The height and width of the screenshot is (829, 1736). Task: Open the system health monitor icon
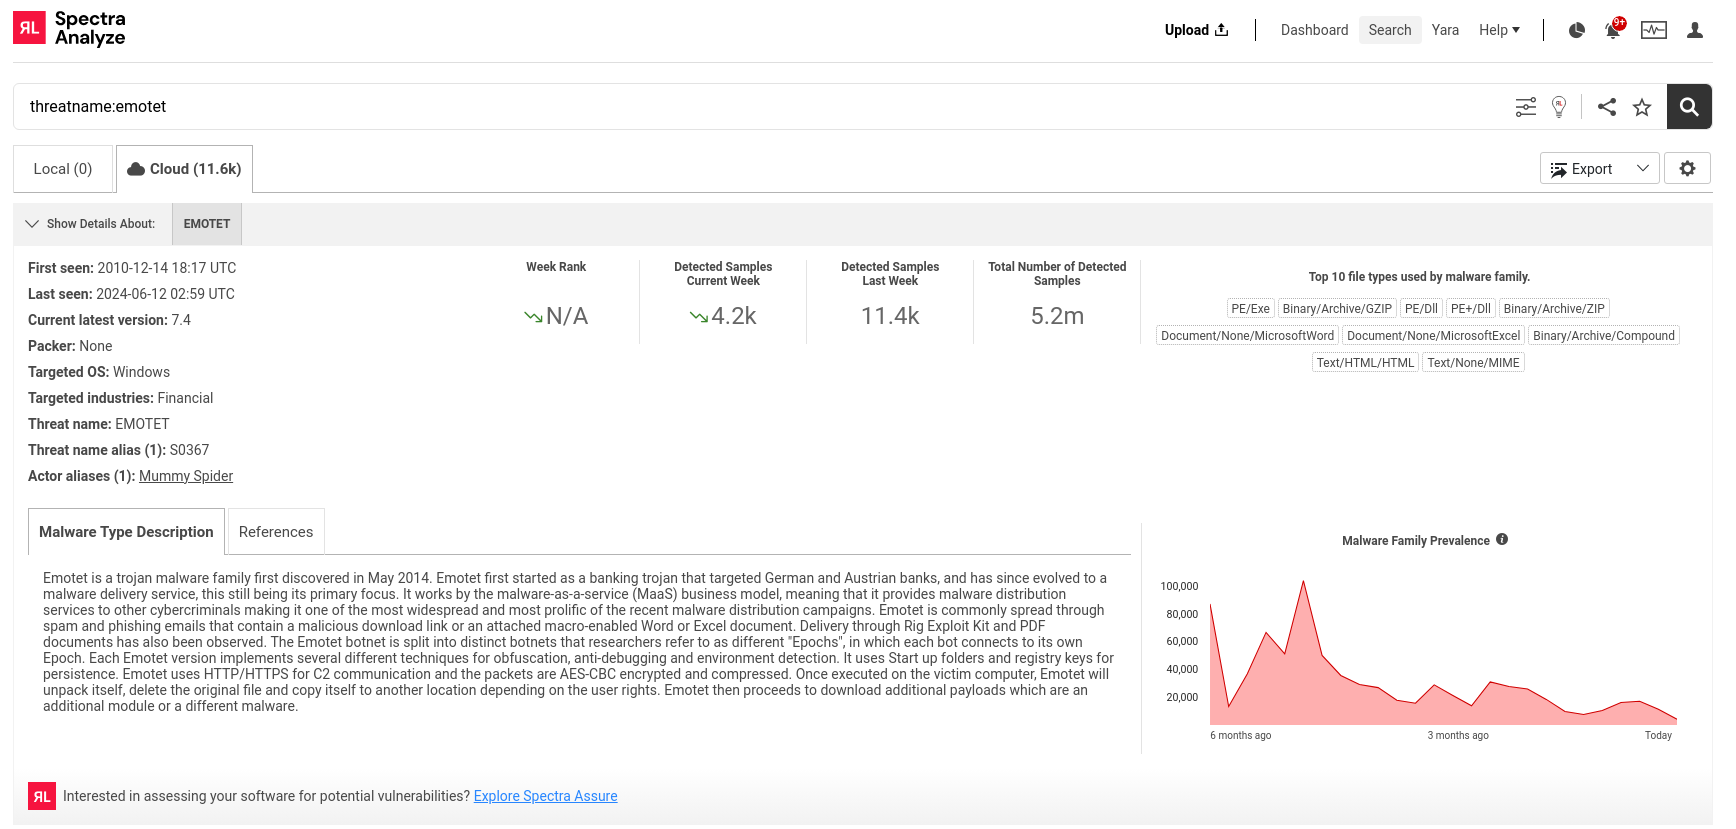coord(1654,30)
